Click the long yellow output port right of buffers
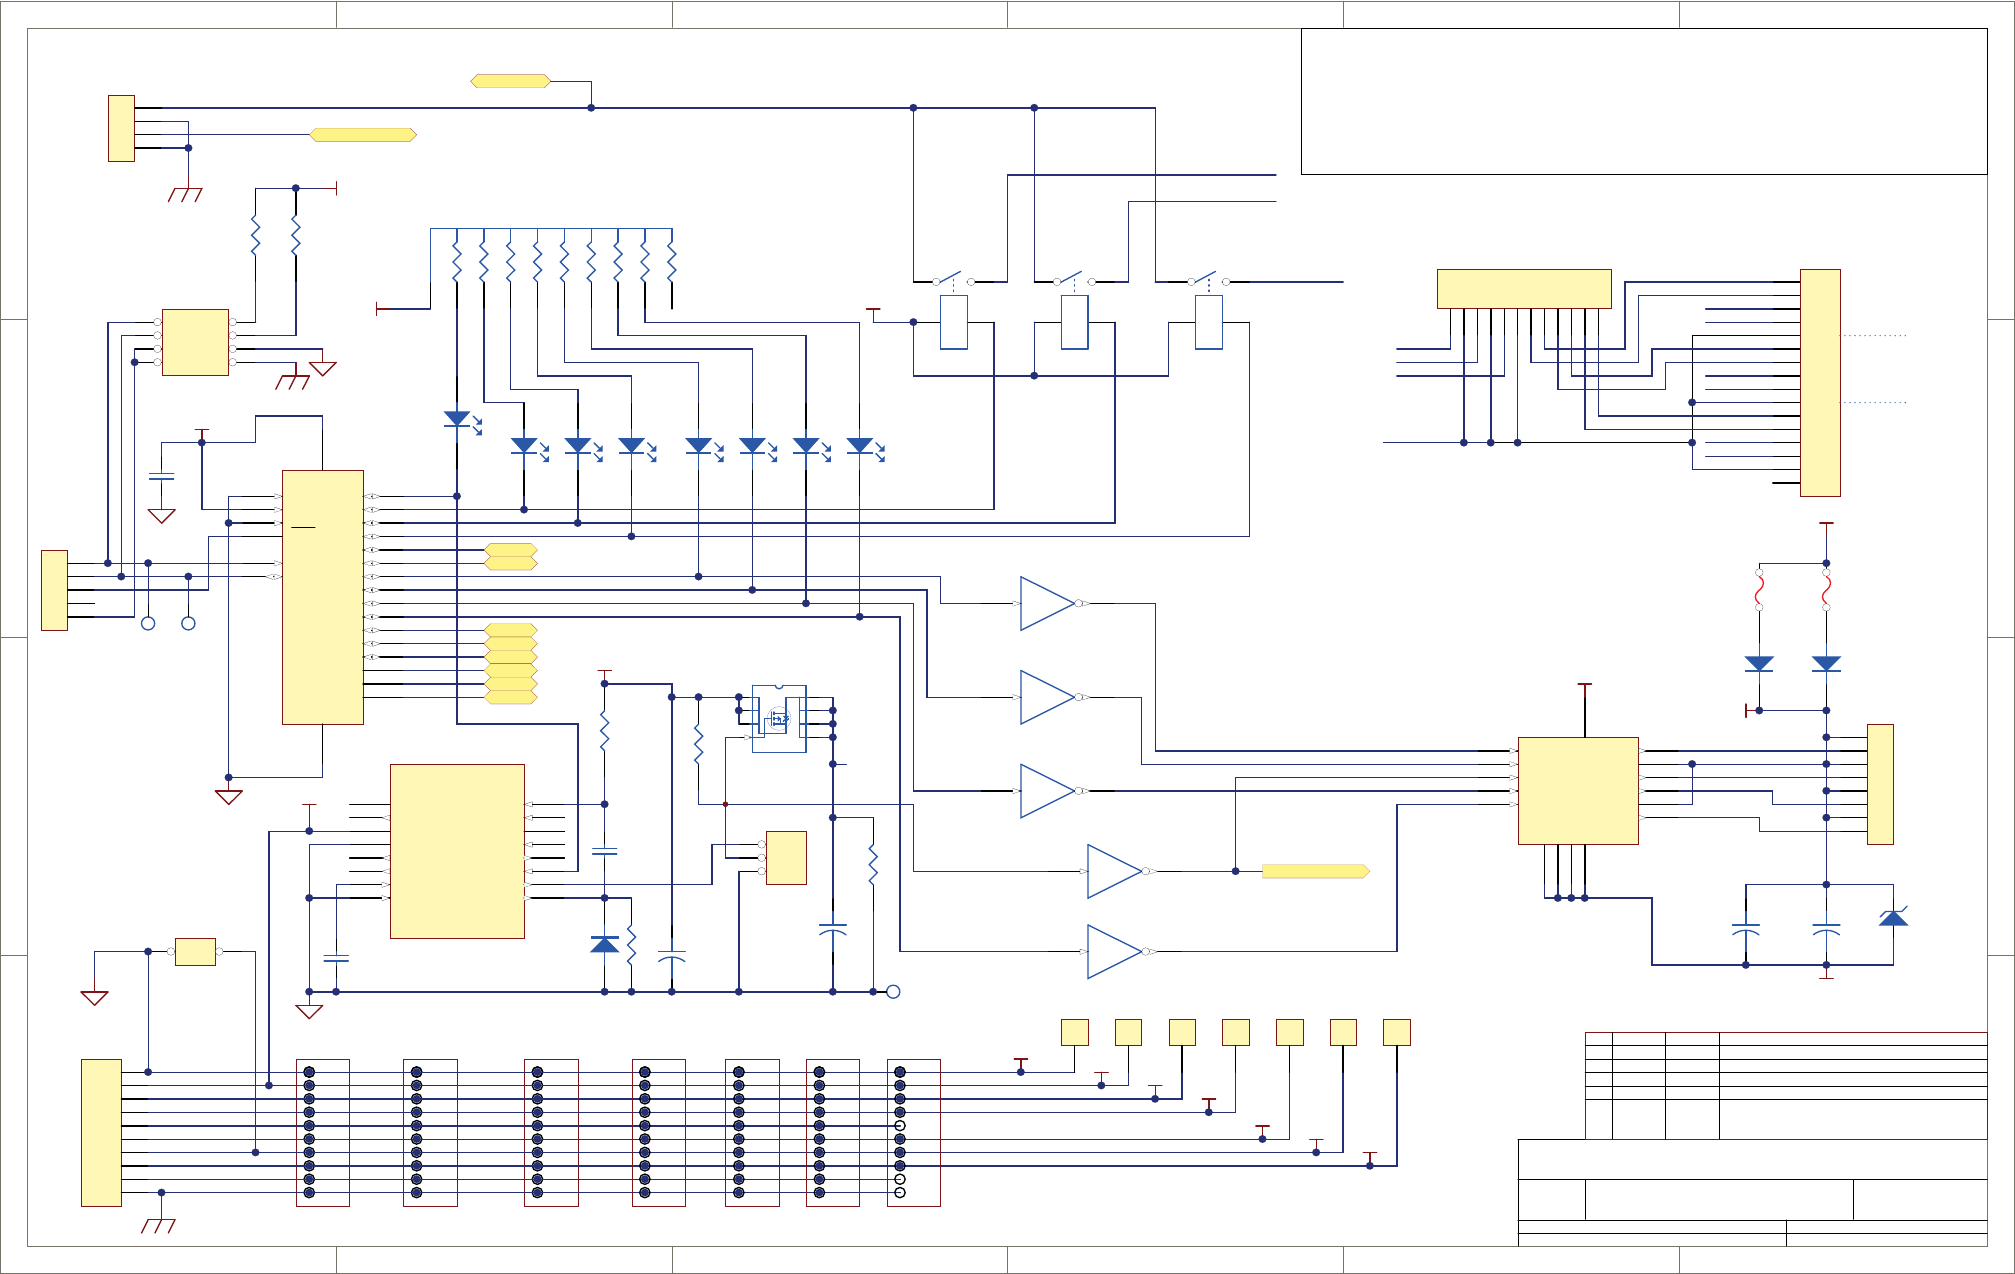 1315,871
